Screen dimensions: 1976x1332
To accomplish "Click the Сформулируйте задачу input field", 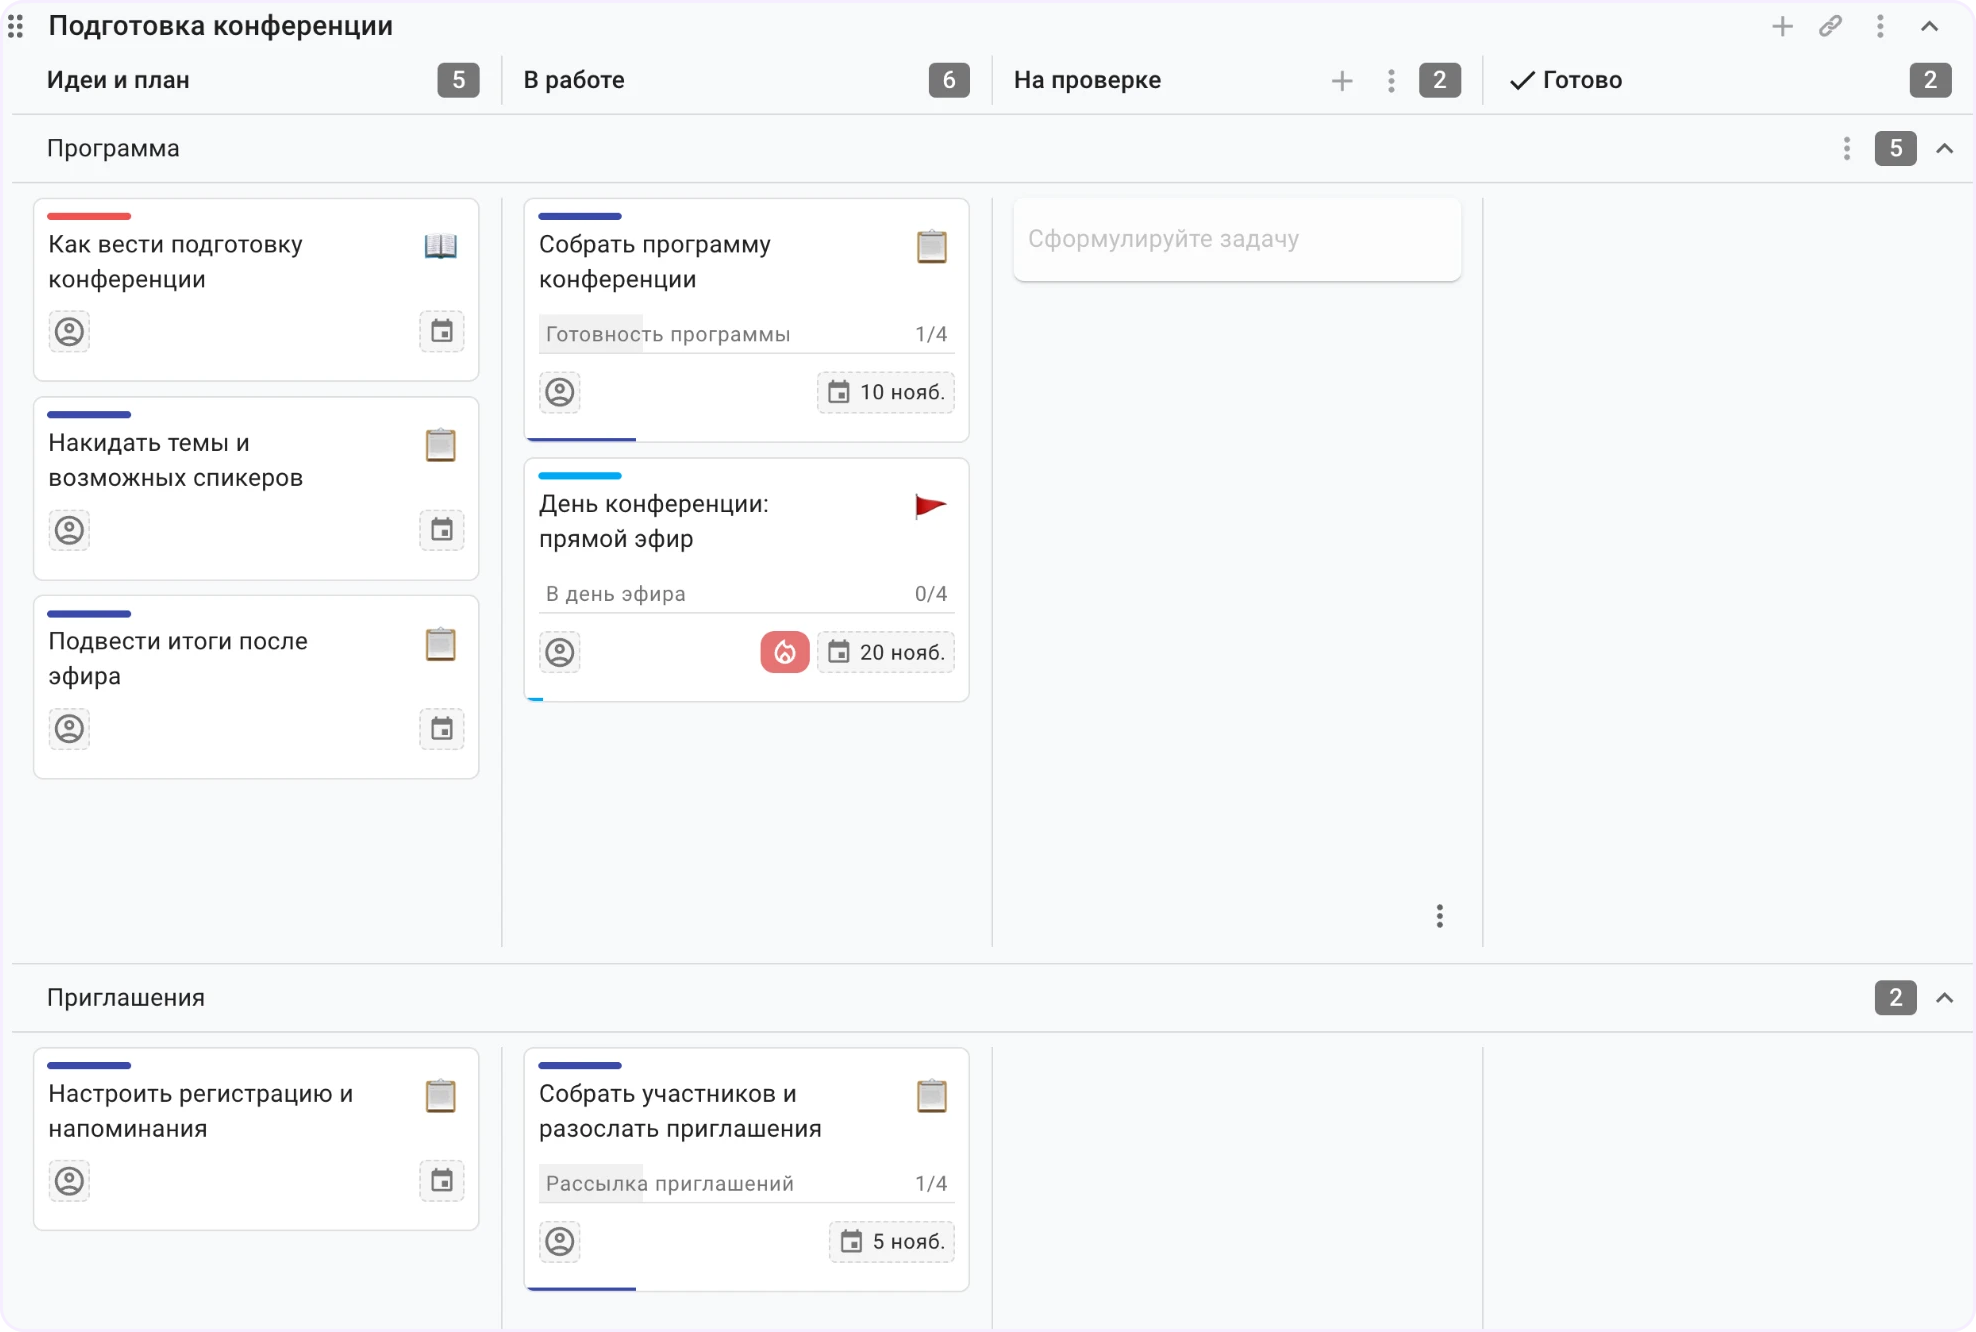I will click(1237, 239).
